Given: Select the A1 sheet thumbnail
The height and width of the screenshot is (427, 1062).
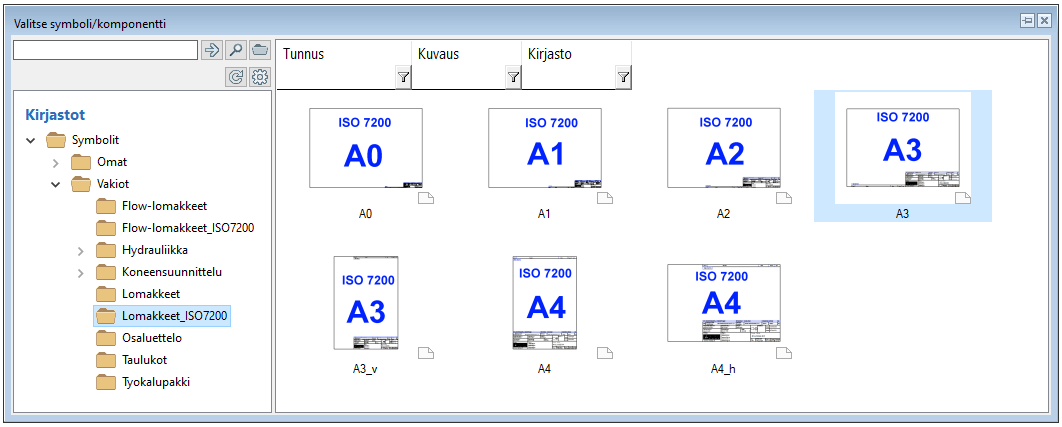Looking at the screenshot, I should pyautogui.click(x=545, y=148).
